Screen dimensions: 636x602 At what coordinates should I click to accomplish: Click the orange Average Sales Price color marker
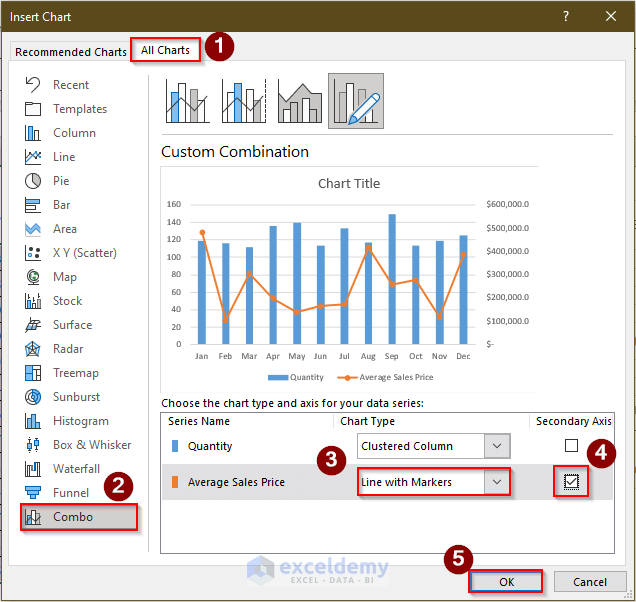click(x=175, y=482)
